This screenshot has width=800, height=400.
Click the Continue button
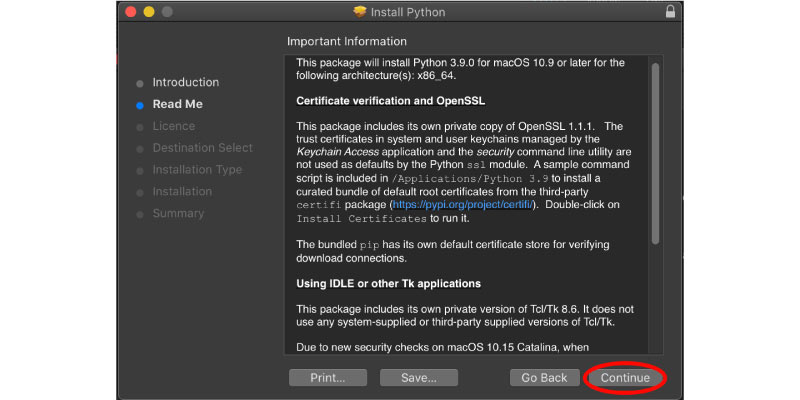[x=625, y=378]
